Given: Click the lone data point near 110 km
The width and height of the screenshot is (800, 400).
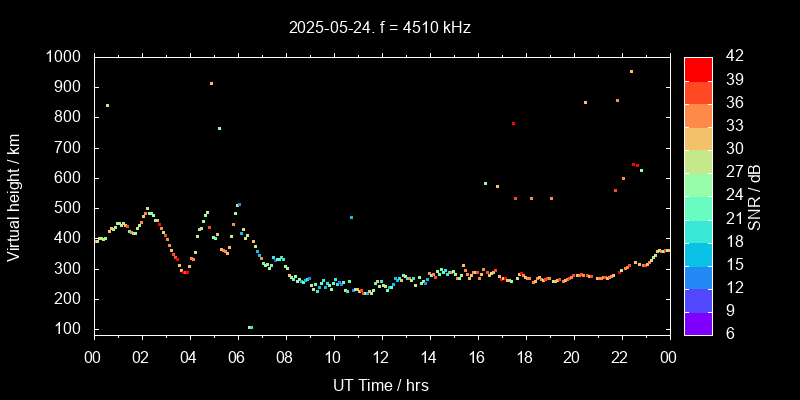Looking at the screenshot, I should [x=250, y=327].
